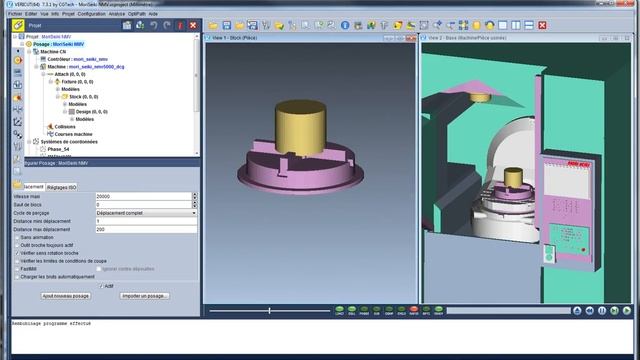Viewport: 640px width, 360px height.
Task: Click the simulation progress bar
Action: [508, 311]
